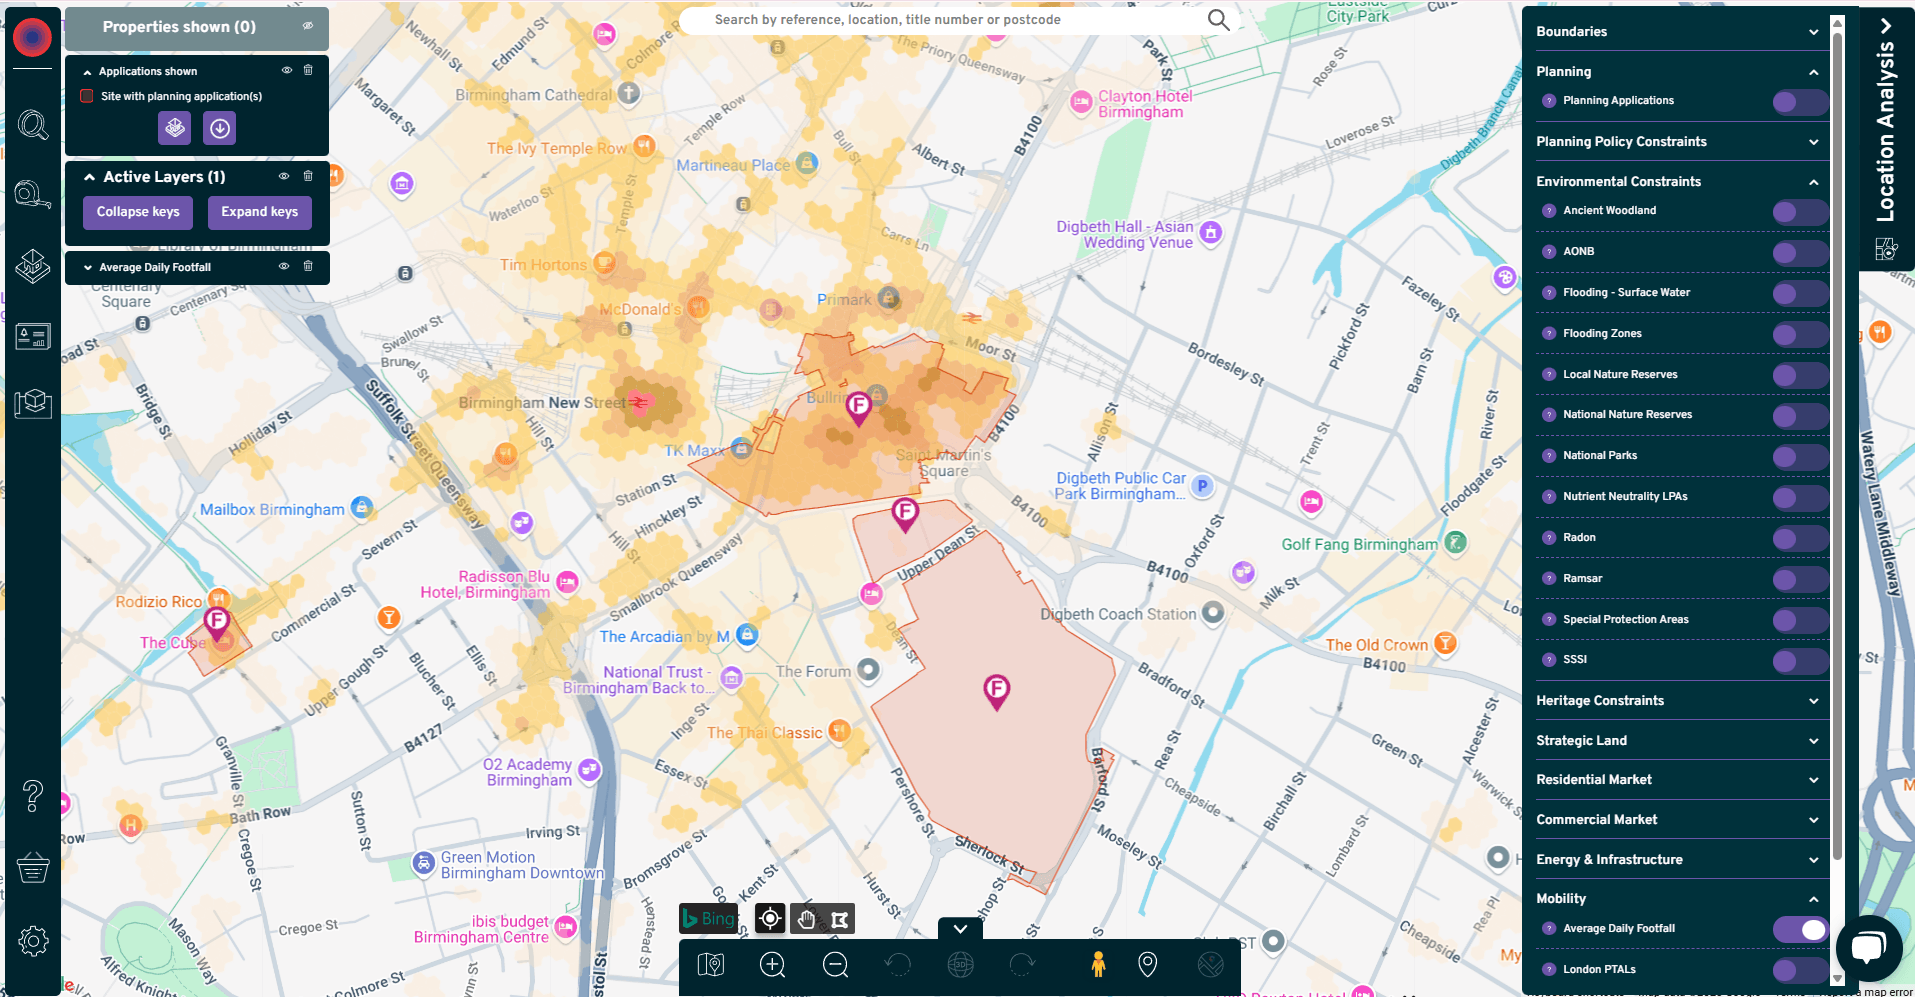Tick the Site with planning application(s) checkbox
1915x997 pixels.
(x=87, y=96)
